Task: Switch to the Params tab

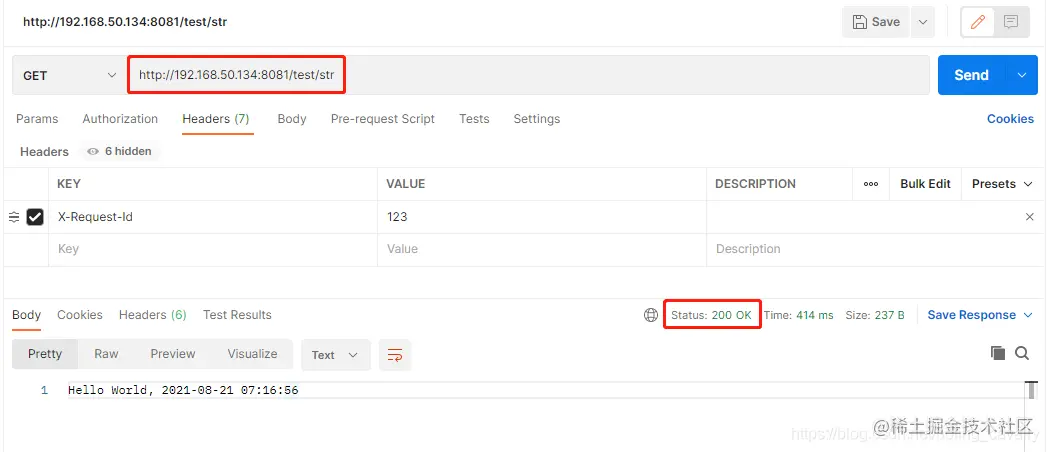Action: coord(37,119)
